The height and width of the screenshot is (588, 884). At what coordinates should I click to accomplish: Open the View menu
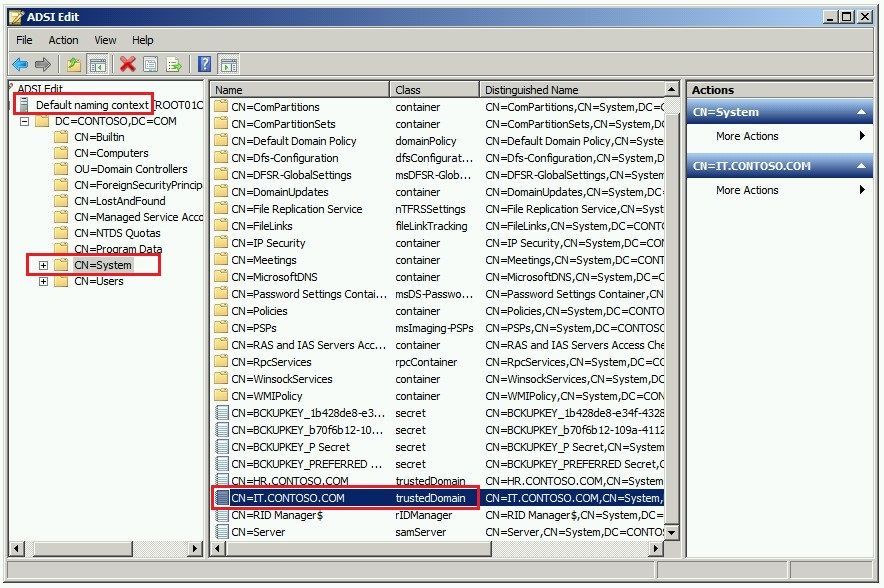click(x=105, y=40)
